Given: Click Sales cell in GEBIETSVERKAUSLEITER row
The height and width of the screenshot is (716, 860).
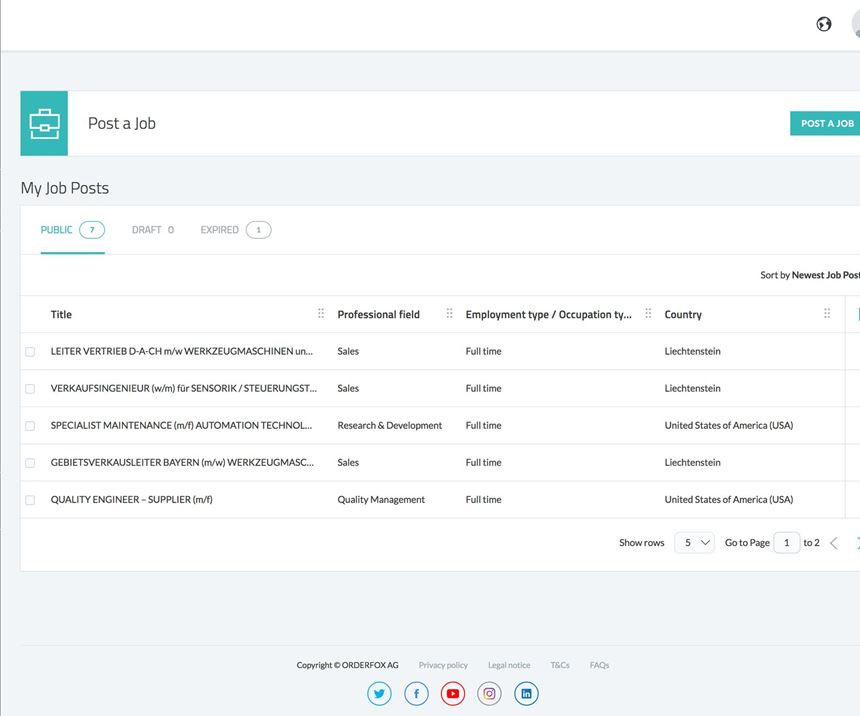Looking at the screenshot, I should [x=348, y=463].
